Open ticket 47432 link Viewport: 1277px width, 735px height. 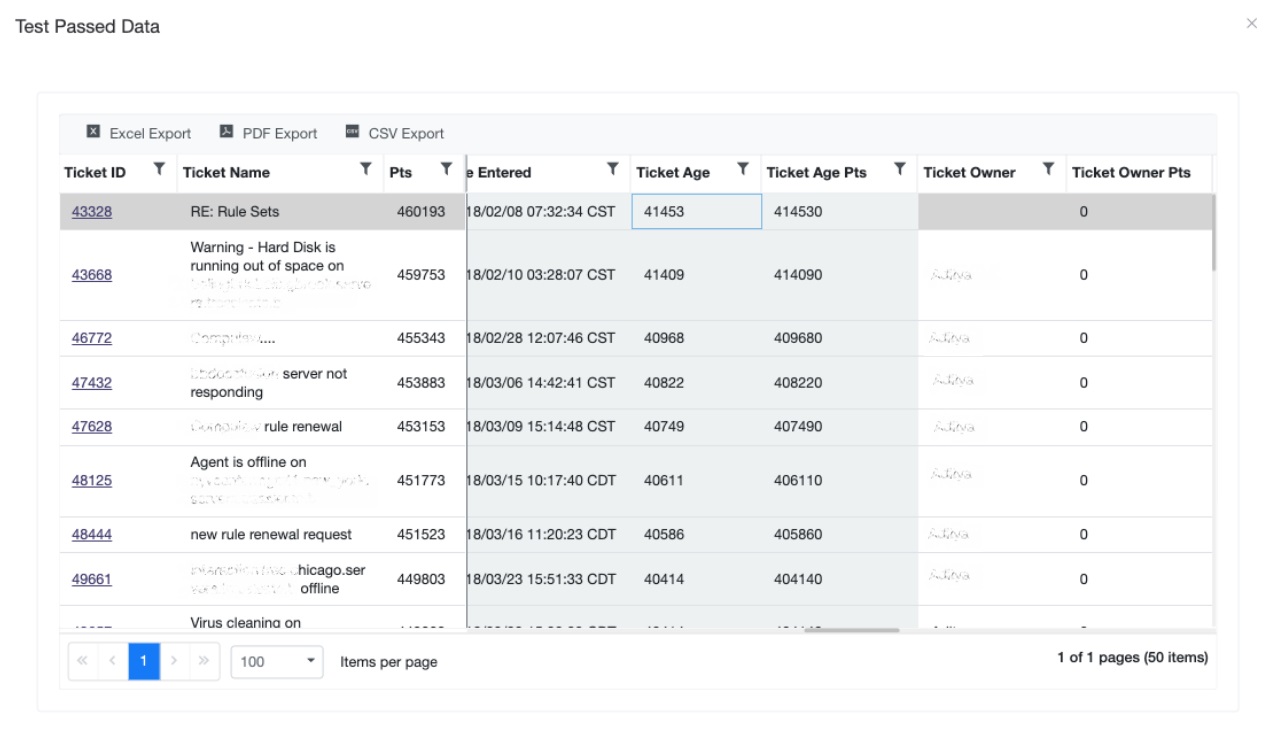(92, 383)
